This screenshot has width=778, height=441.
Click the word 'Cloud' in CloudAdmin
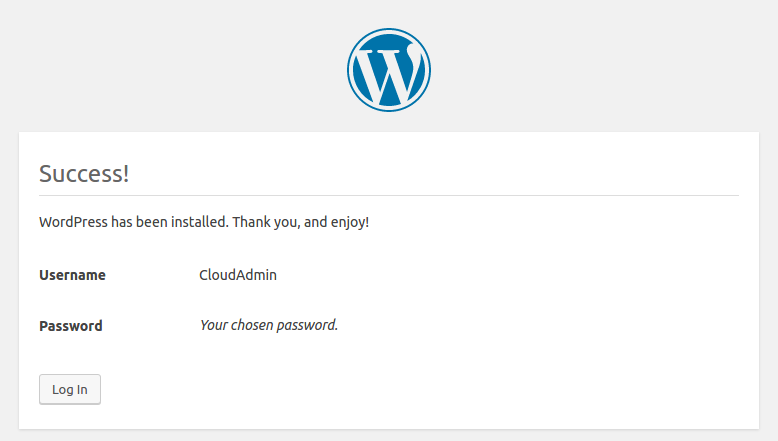[218, 275]
